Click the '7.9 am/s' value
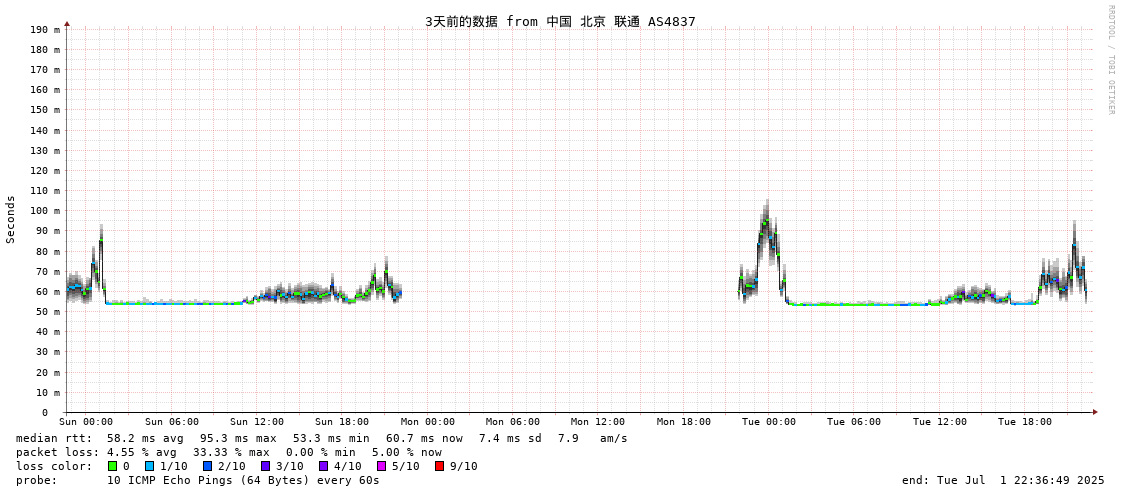Image resolution: width=1121 pixels, height=494 pixels. [593, 438]
